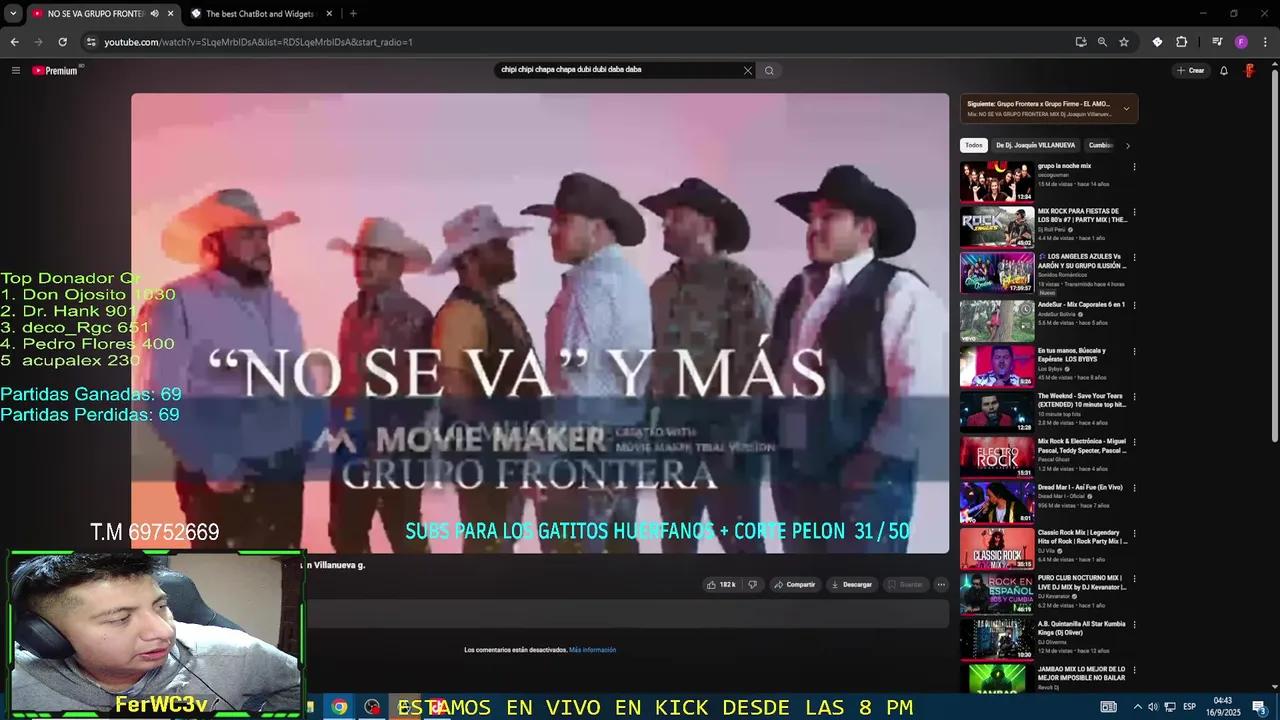The image size is (1280, 720).
Task: Open options menu for Classic Rock Mix
Action: tap(1134, 533)
